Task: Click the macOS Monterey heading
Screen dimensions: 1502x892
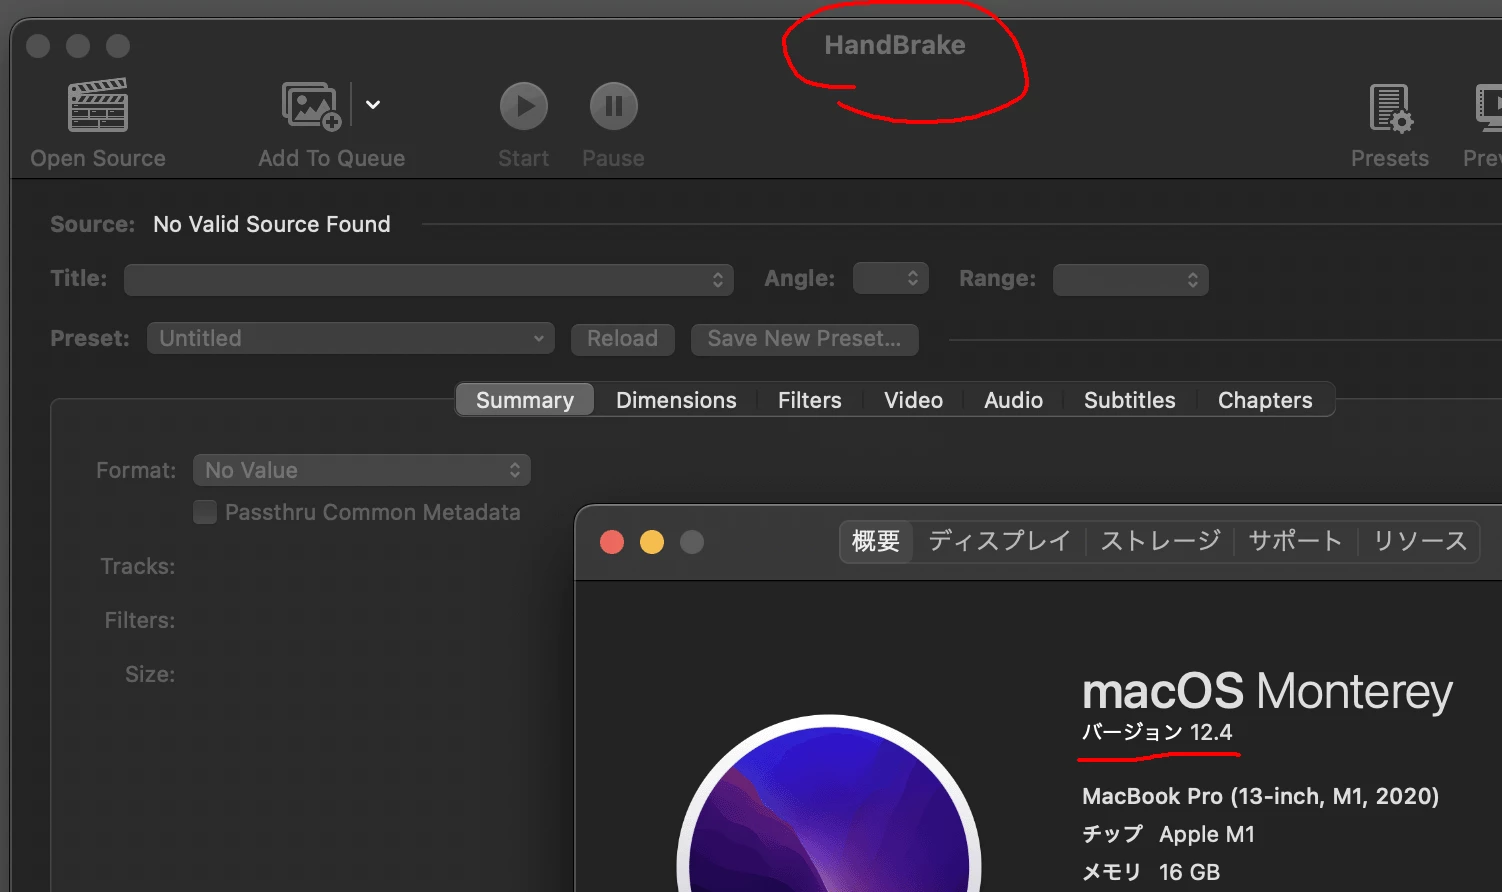Action: [x=1267, y=691]
